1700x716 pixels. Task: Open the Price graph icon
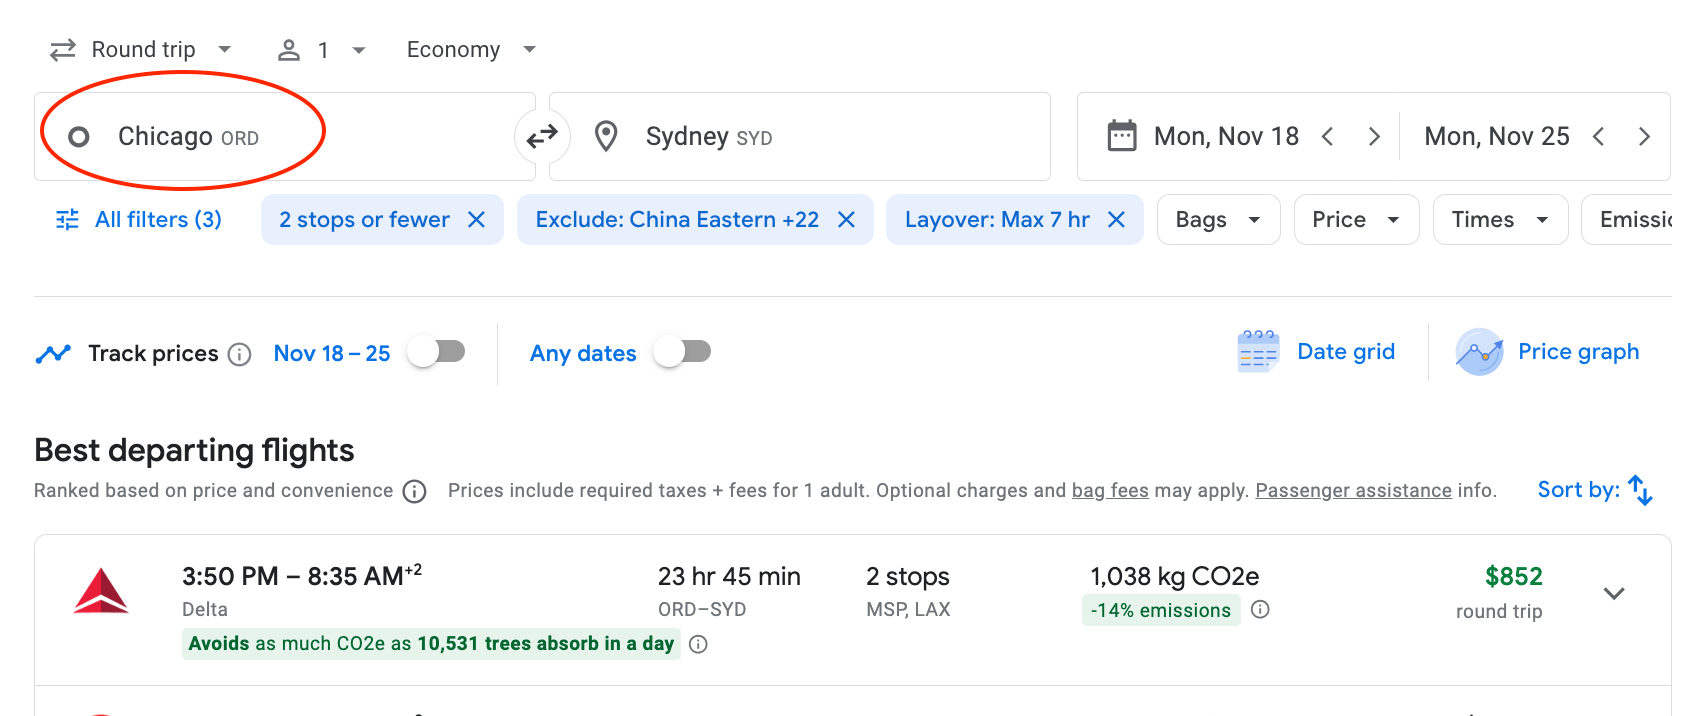[x=1480, y=352]
